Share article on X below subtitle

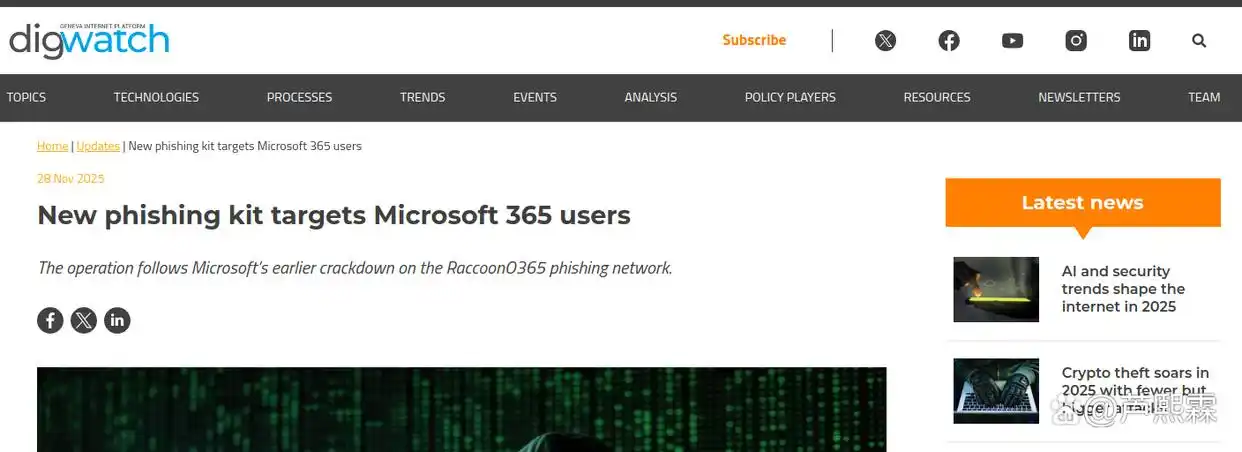[x=84, y=320]
